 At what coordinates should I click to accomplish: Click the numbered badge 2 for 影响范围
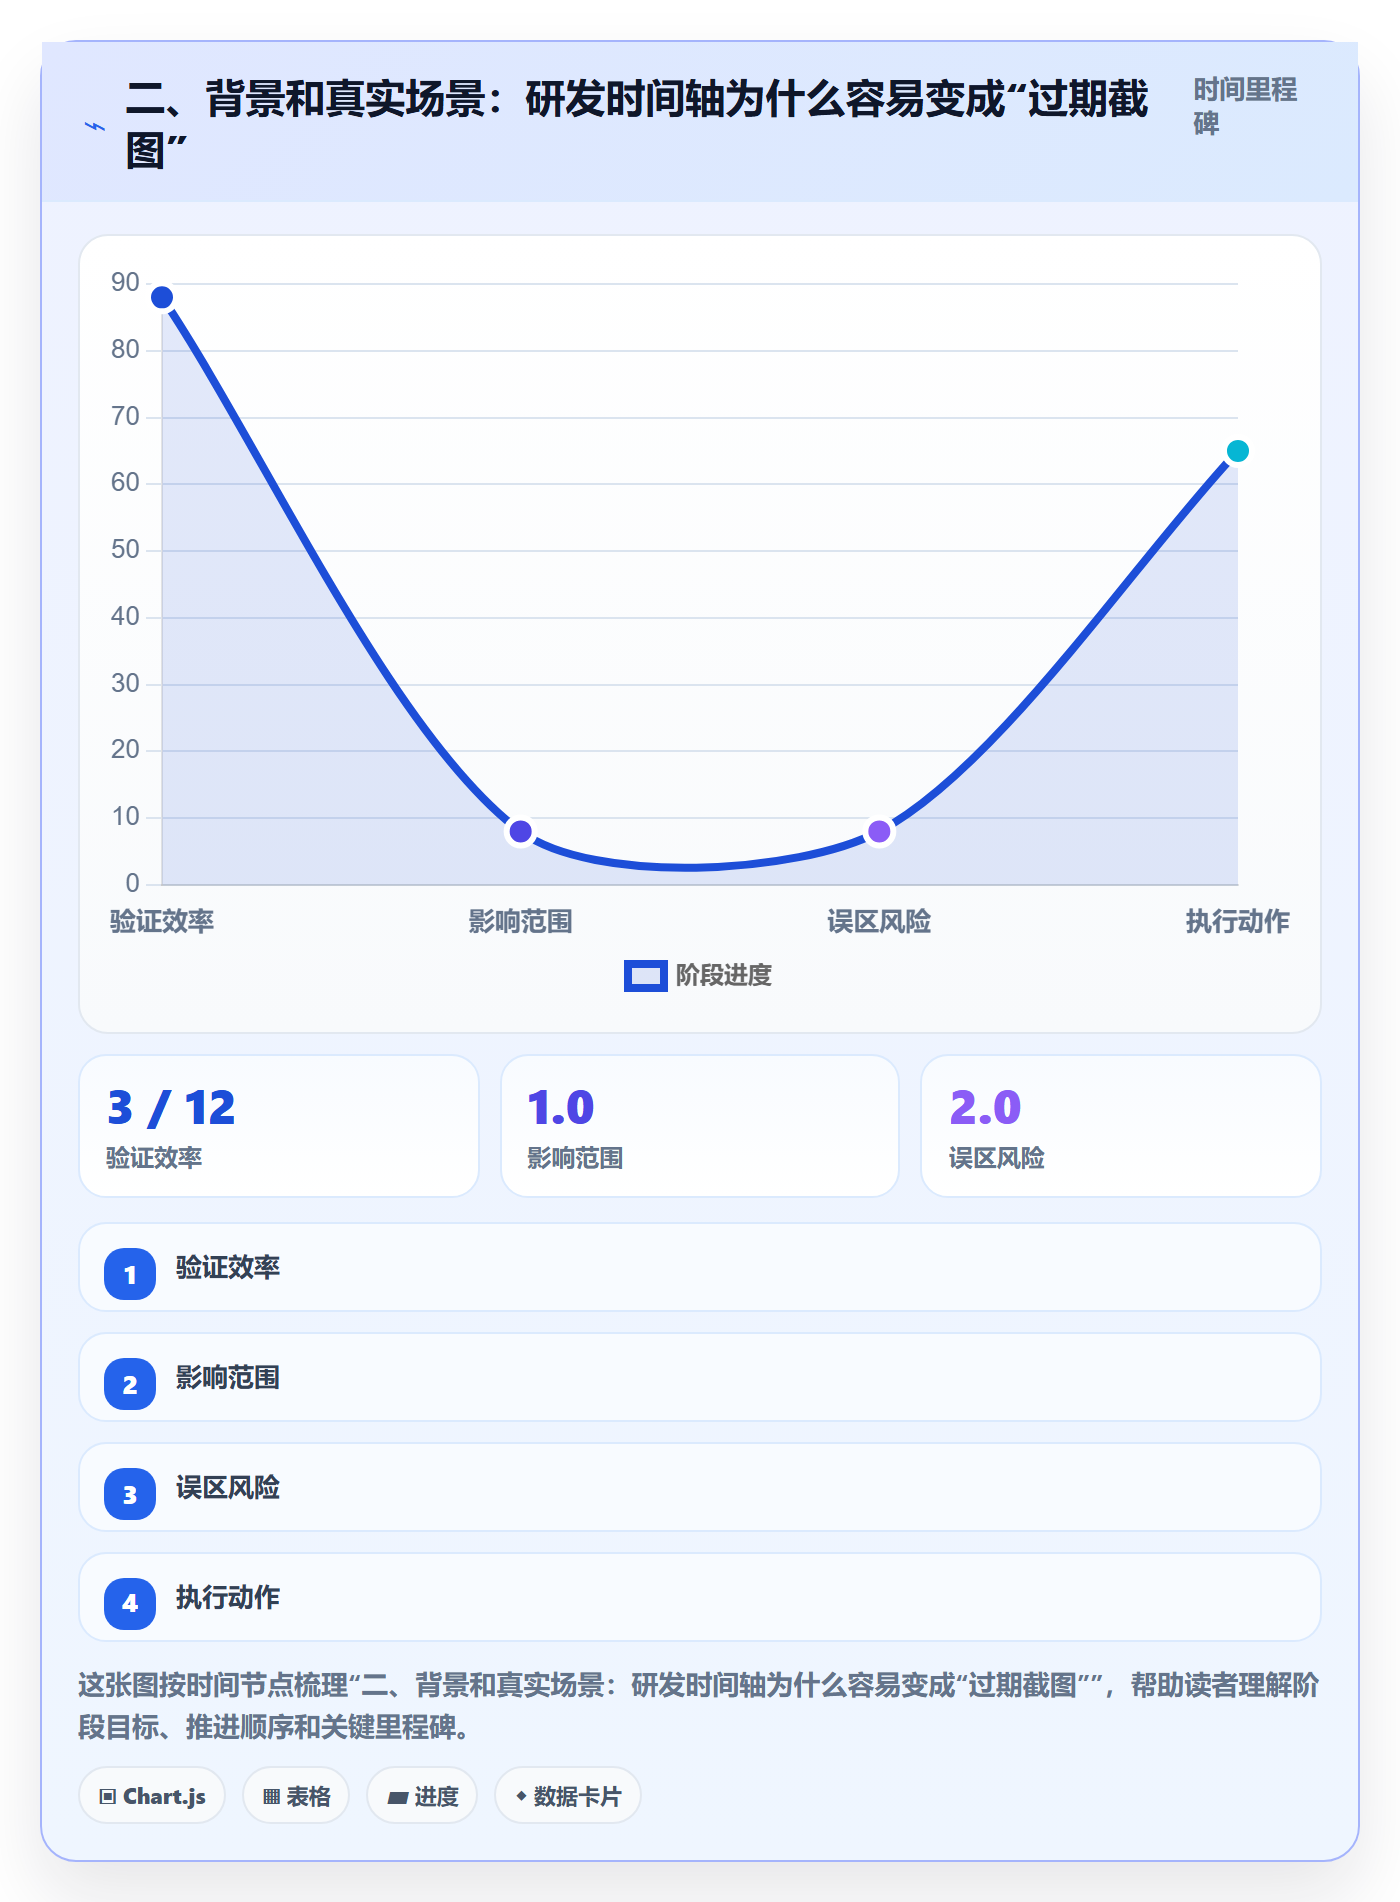[x=130, y=1384]
